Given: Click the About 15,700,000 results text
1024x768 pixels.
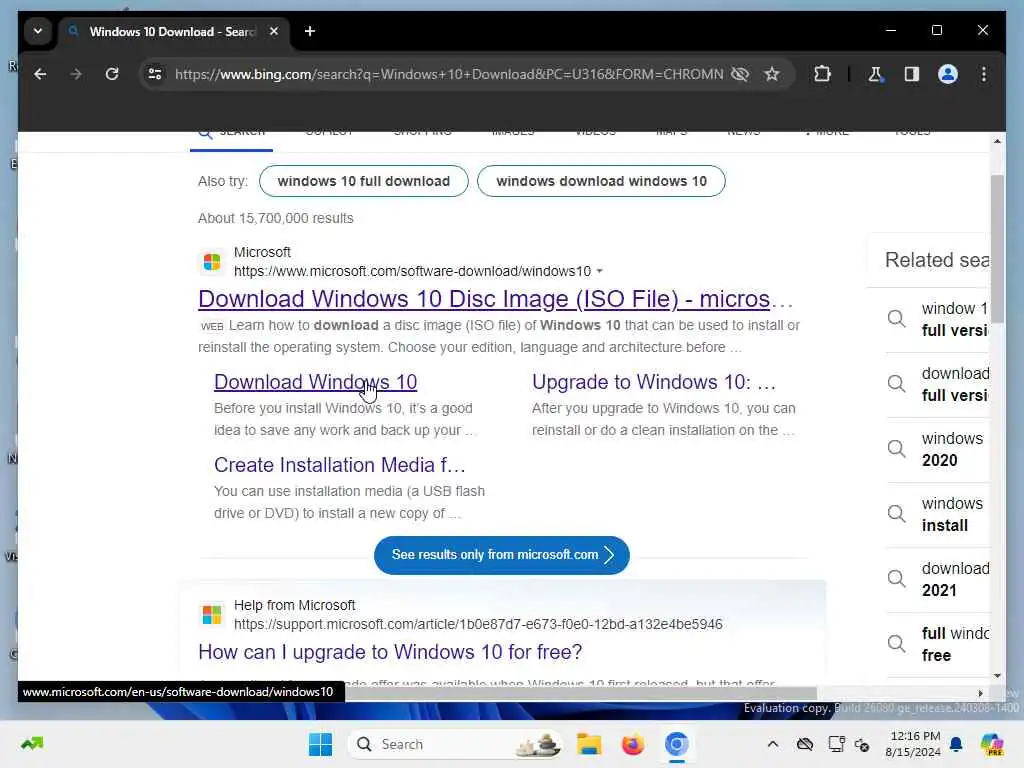Looking at the screenshot, I should click(276, 218).
